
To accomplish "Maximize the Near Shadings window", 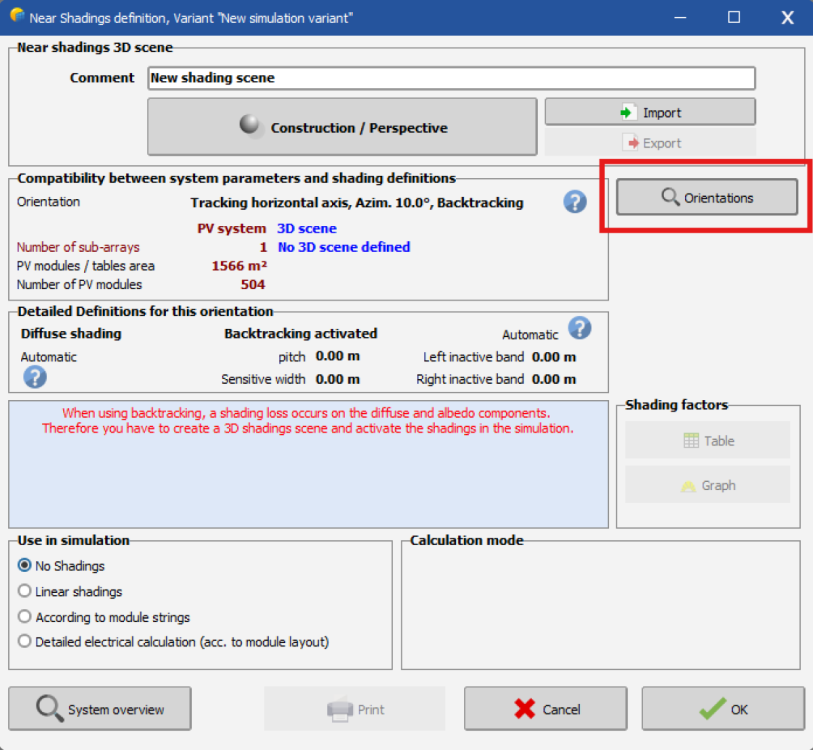I will pyautogui.click(x=734, y=17).
